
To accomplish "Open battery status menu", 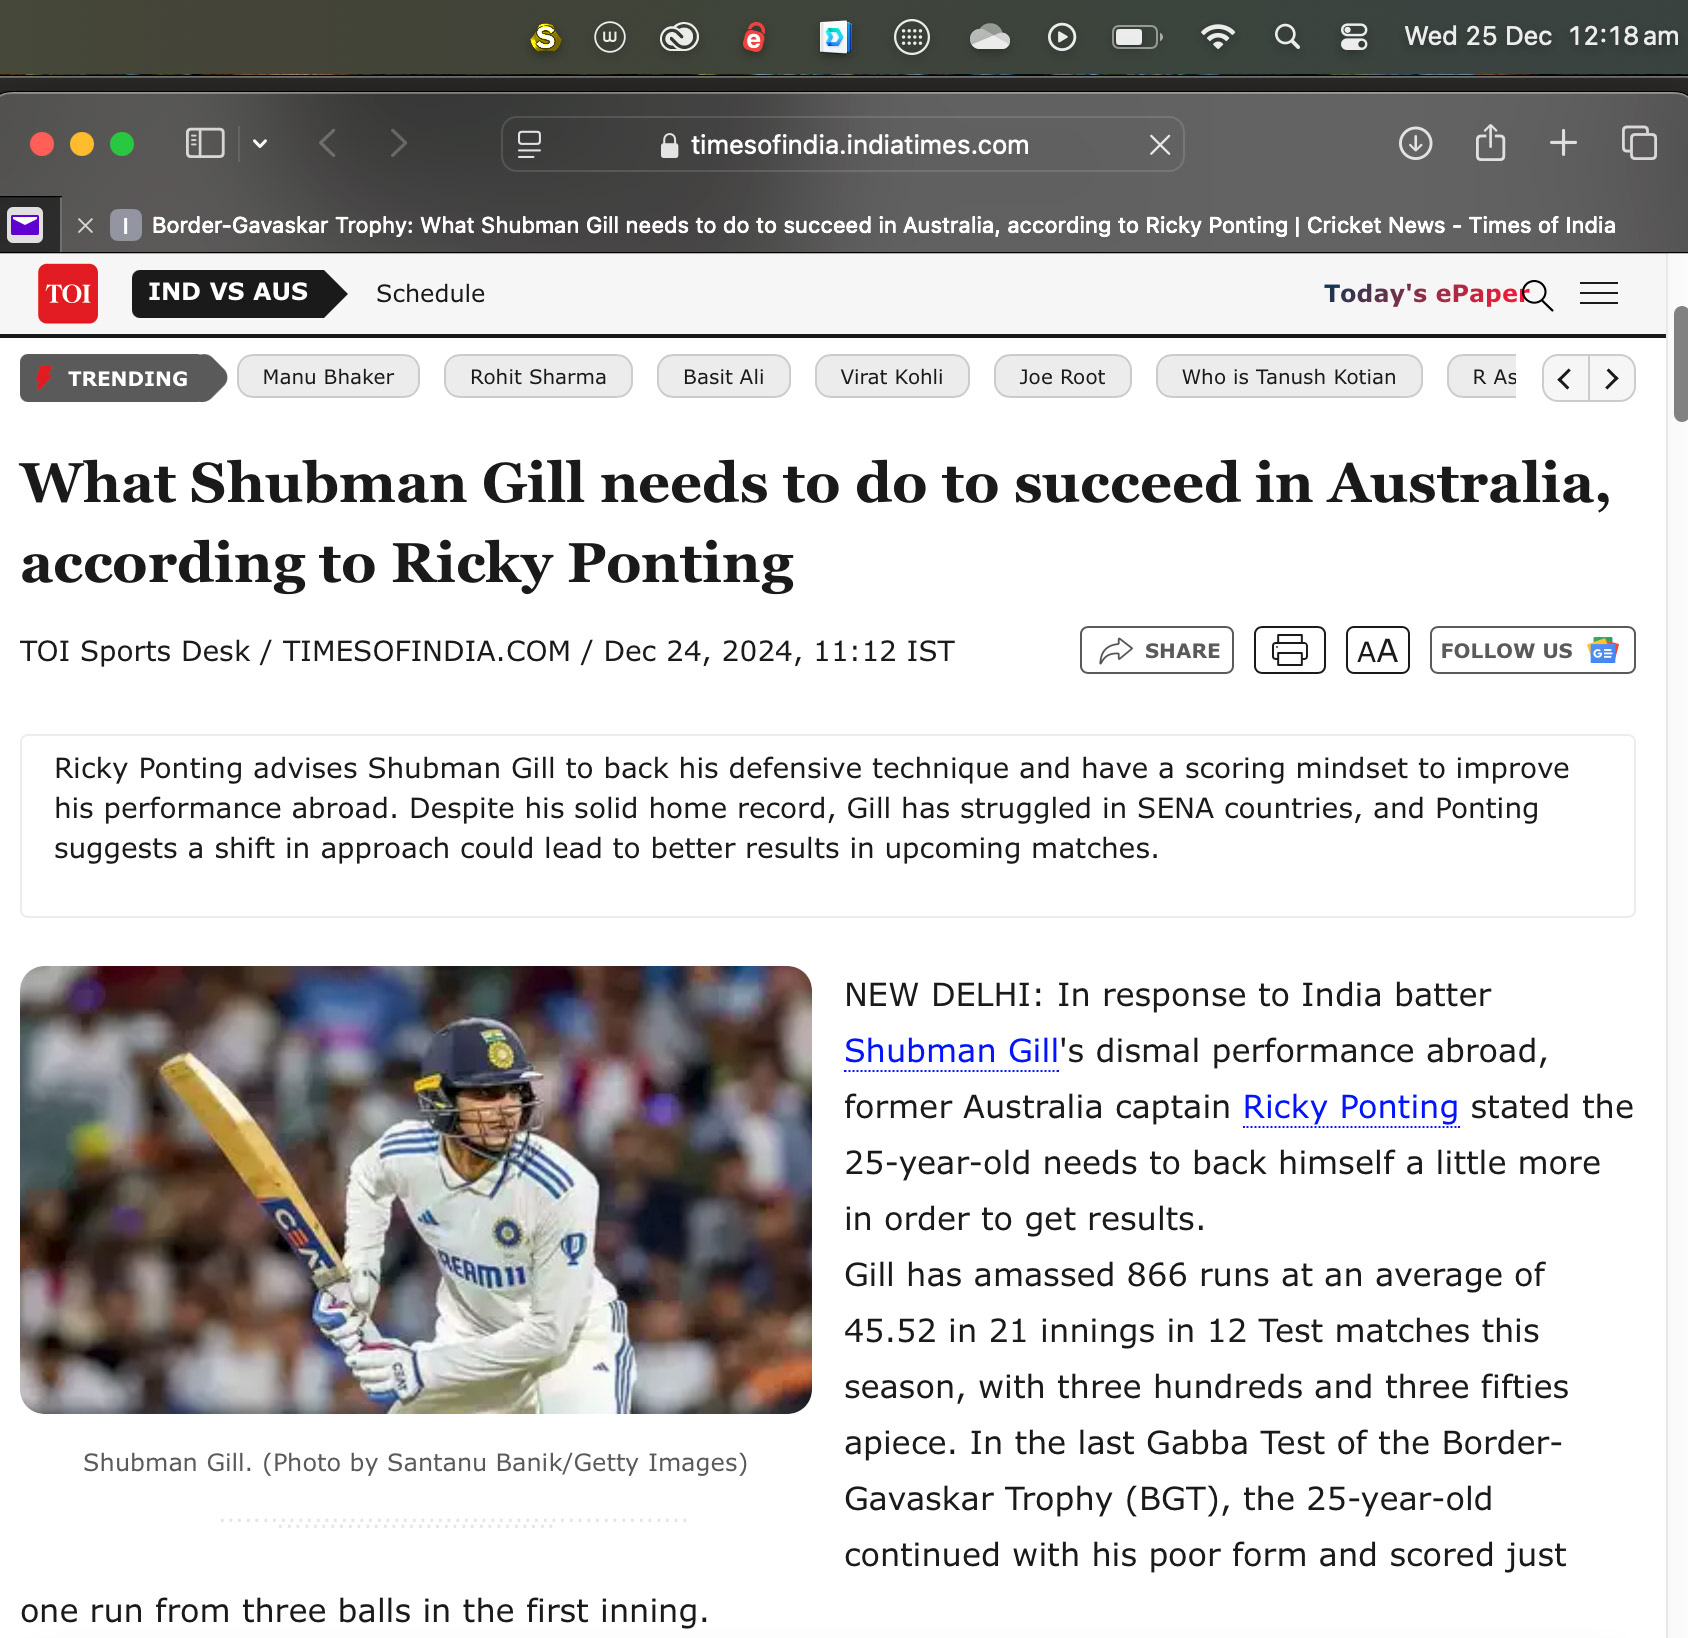I will pyautogui.click(x=1137, y=37).
